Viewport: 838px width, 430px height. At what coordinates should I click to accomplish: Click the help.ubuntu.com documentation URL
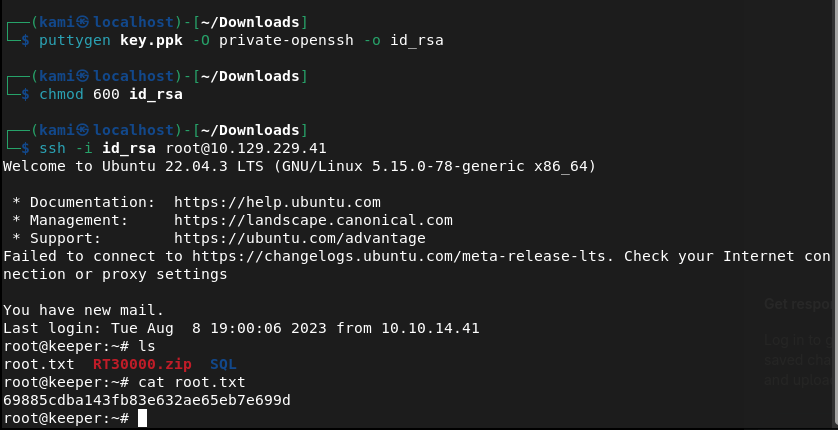[277, 202]
